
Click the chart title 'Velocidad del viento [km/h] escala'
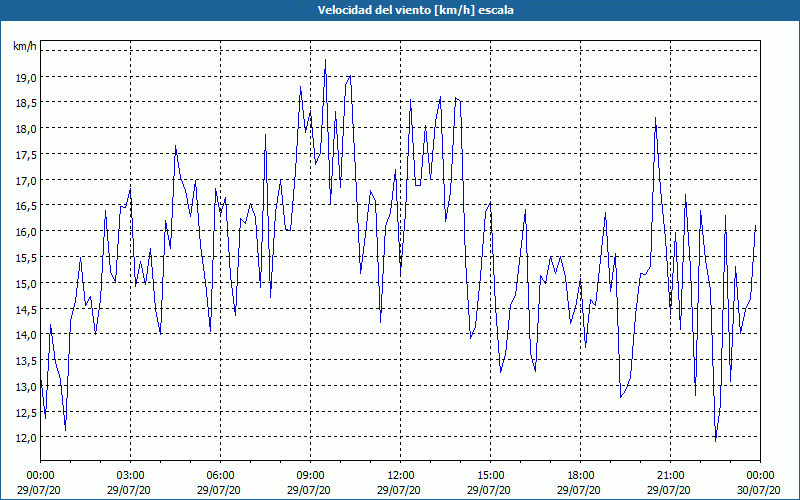(x=415, y=10)
